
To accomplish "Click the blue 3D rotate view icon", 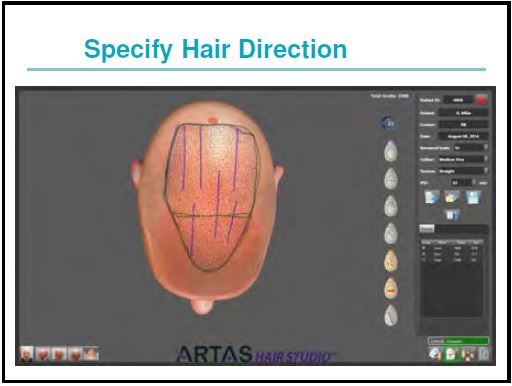I will pyautogui.click(x=389, y=123).
